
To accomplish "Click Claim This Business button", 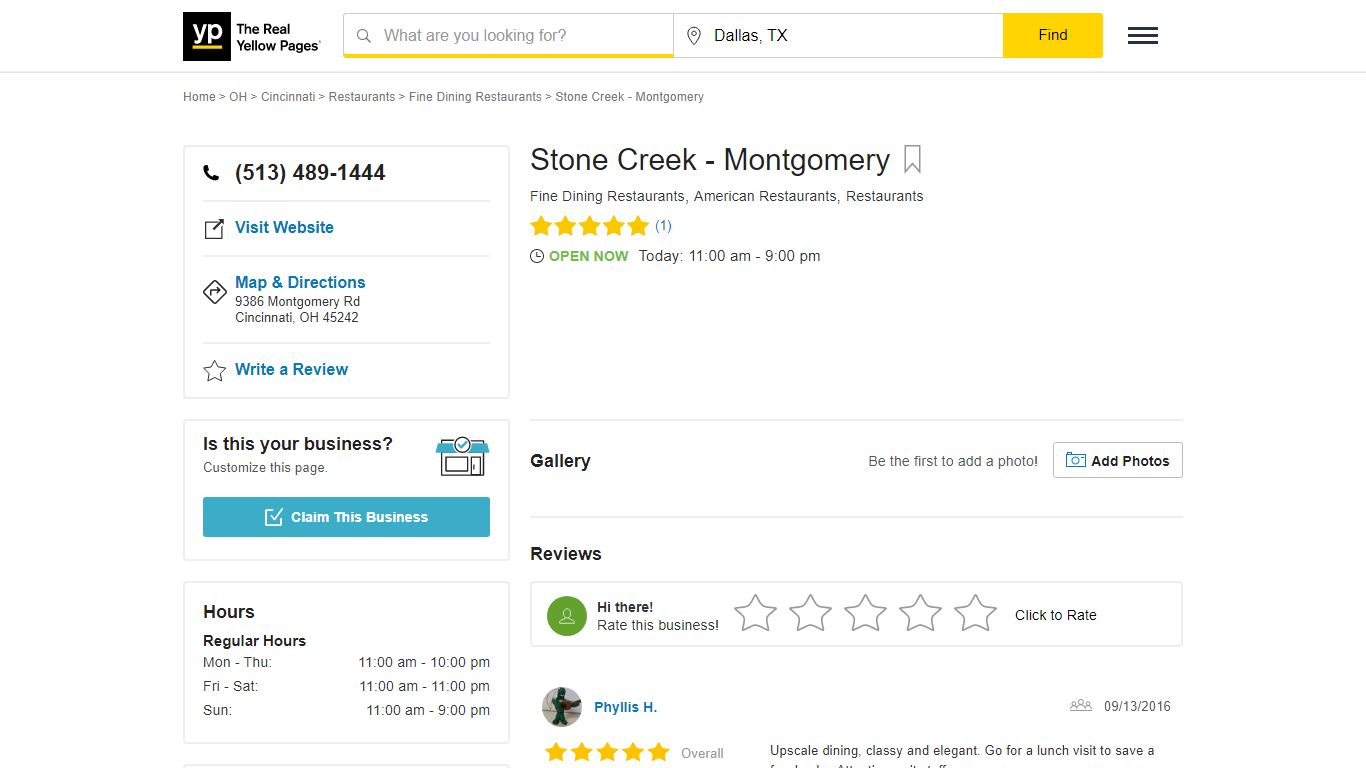I will click(x=346, y=517).
